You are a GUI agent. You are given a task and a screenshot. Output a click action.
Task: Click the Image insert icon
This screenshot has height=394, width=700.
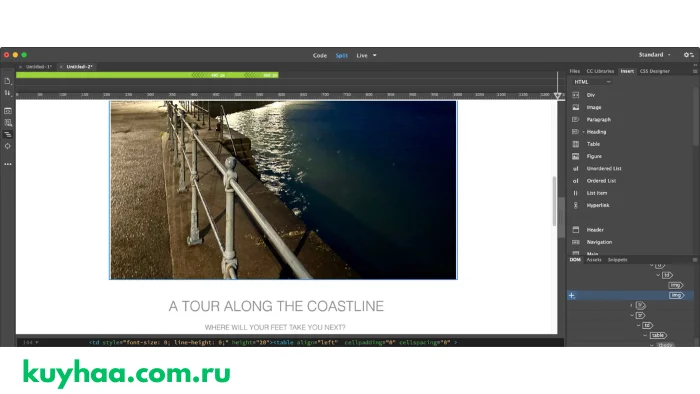click(x=576, y=107)
